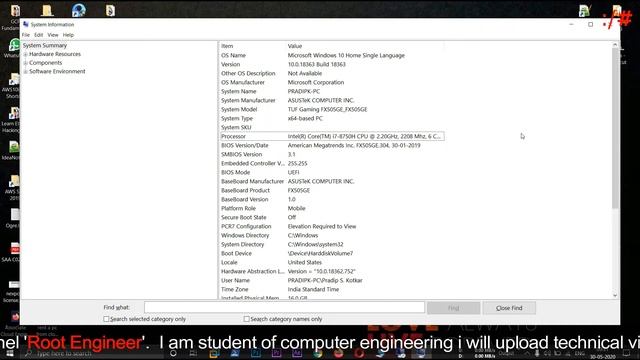Select the Platform Role row
The width and height of the screenshot is (640, 360).
[332, 208]
